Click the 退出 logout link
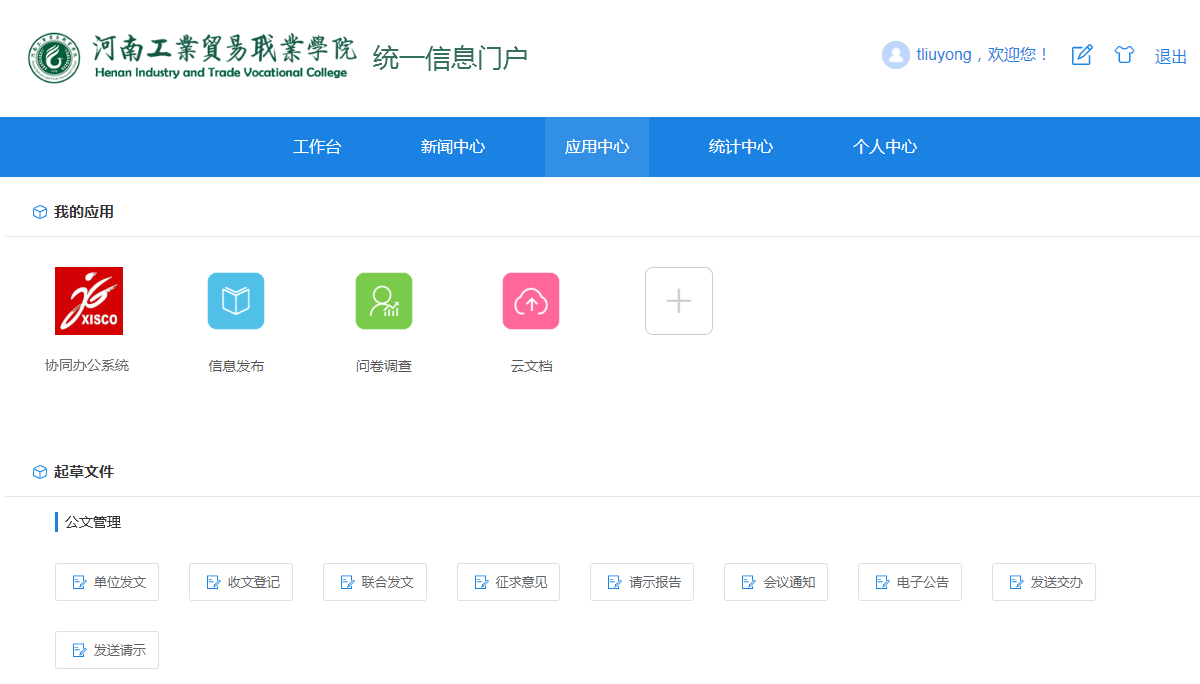Viewport: 1200px width, 684px height. [x=1171, y=56]
